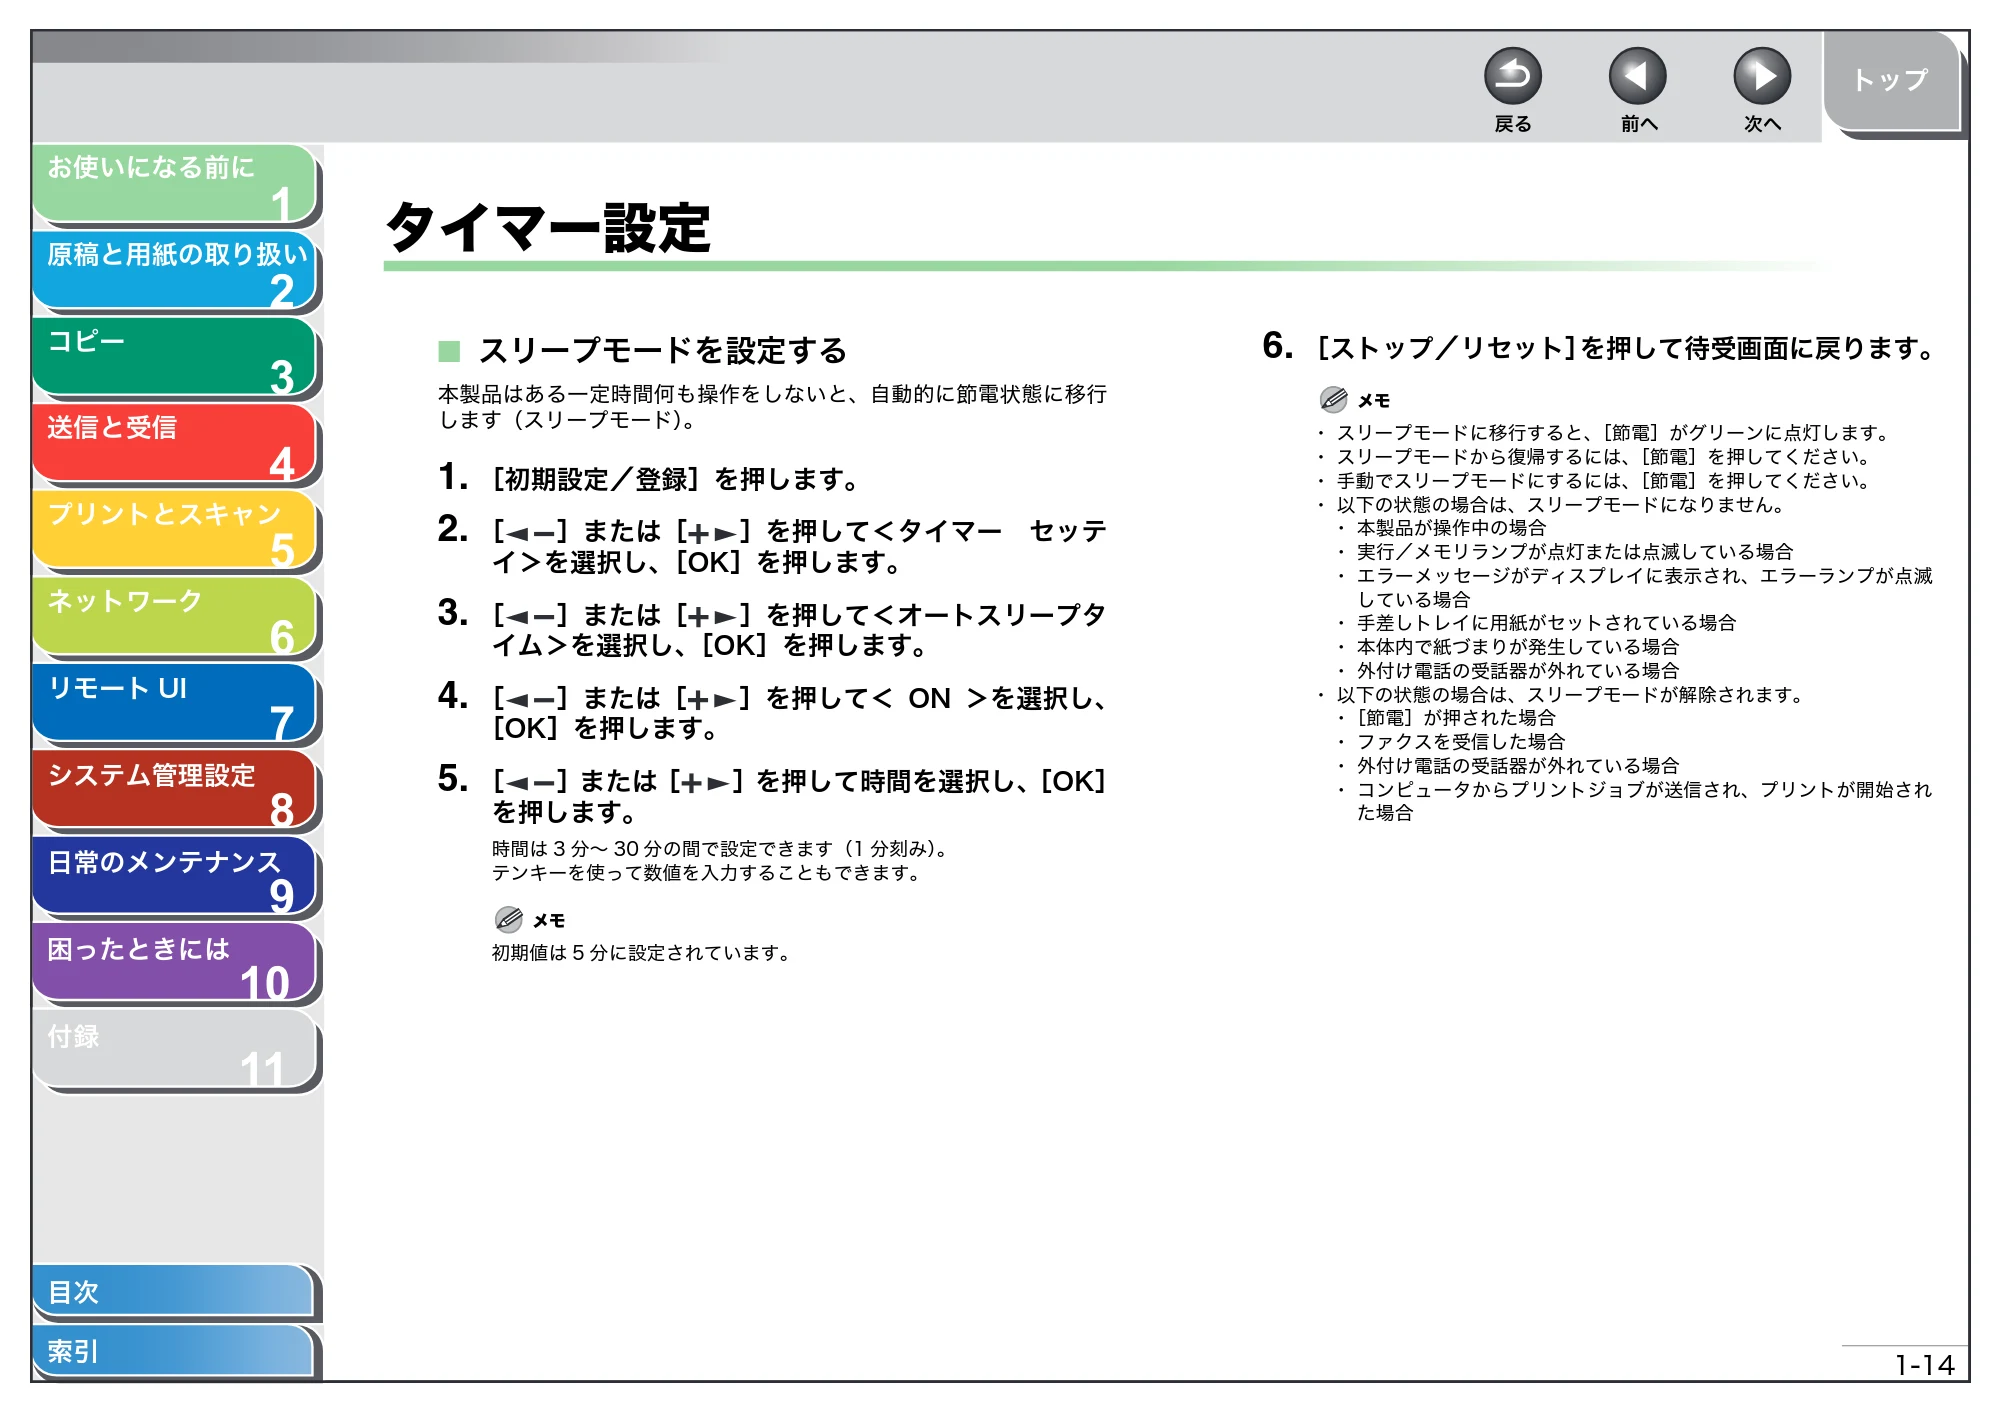Open chapter 1 お使いになる前に tab
Image resolution: width=2000 pixels, height=1414 pixels.
coord(175,184)
